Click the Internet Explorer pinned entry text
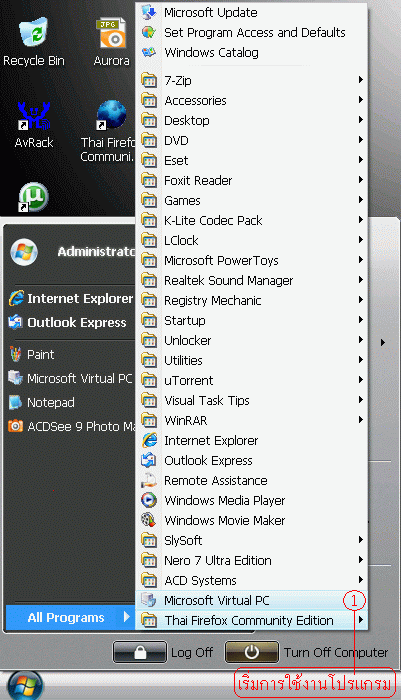Image resolution: width=401 pixels, height=700 pixels. [x=80, y=298]
